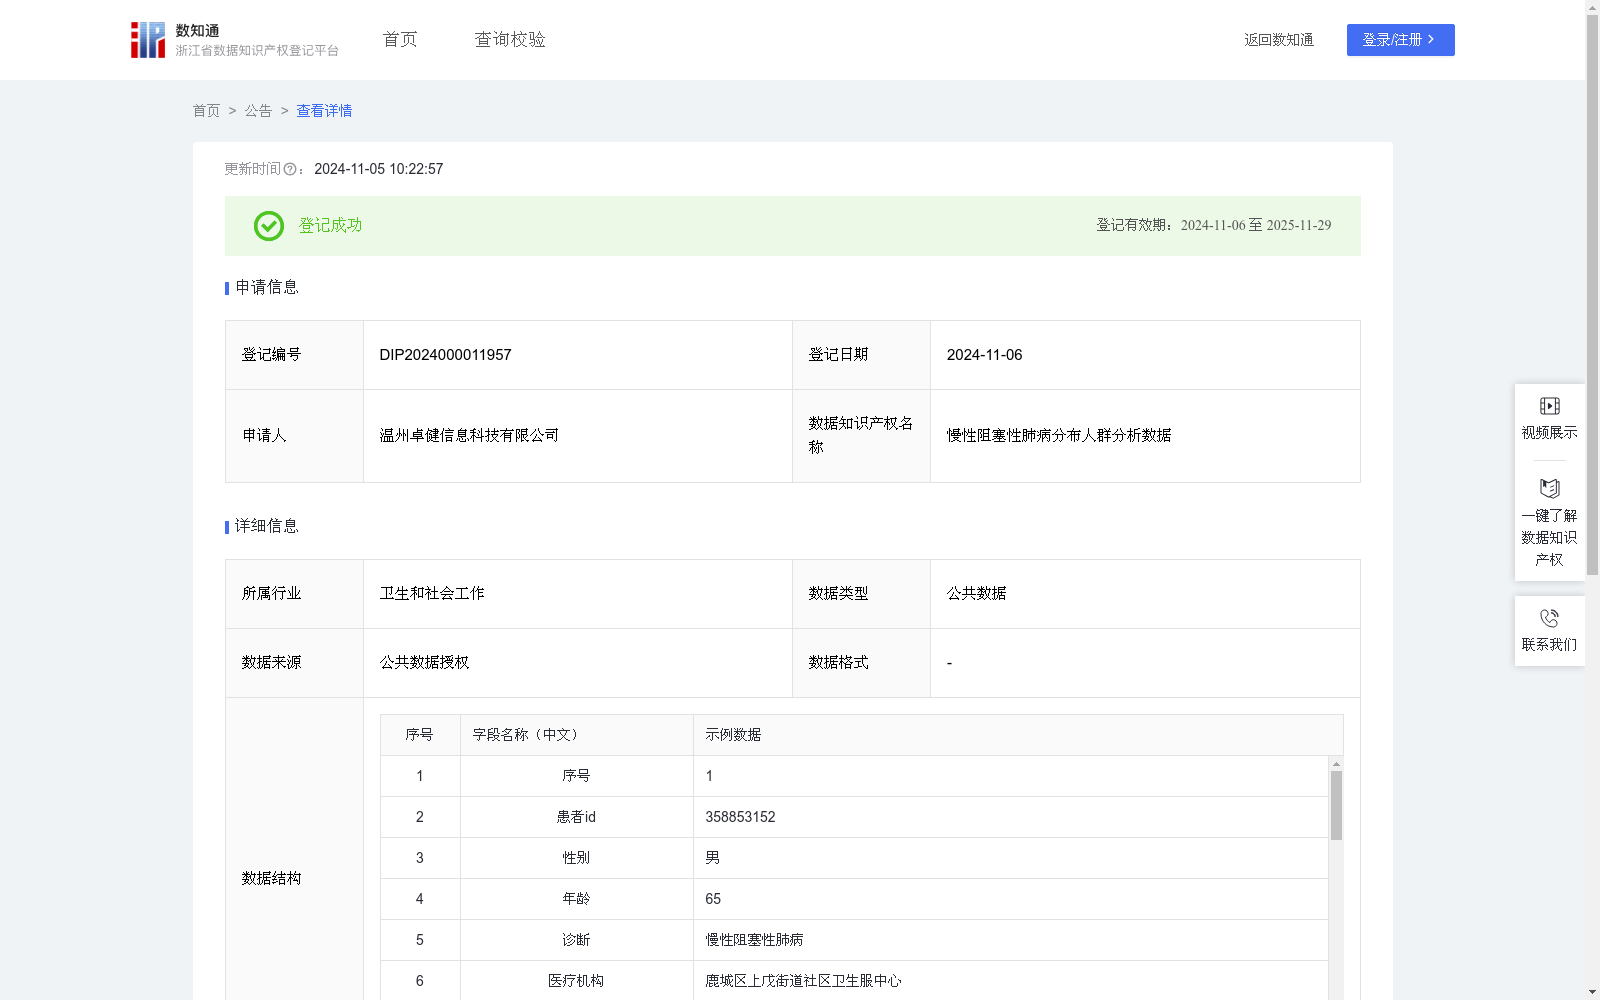Click applicant 温州卓健信息科技有限公司
Viewport: 1600px width, 1000px height.
pyautogui.click(x=469, y=436)
